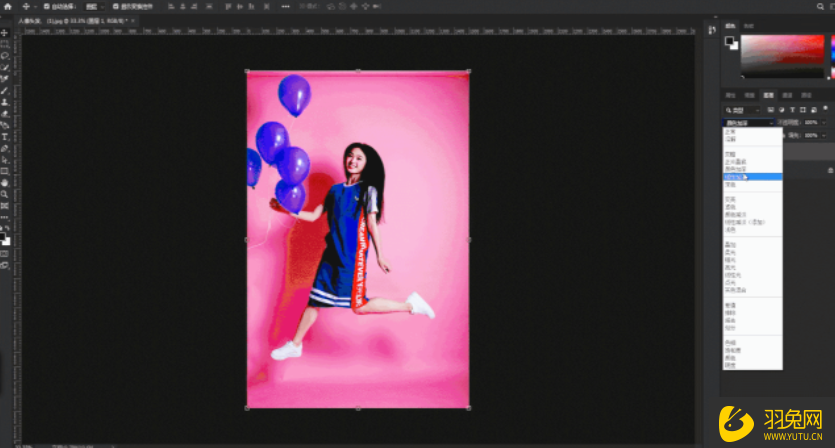The width and height of the screenshot is (835, 448).
Task: Select the Lasso tool
Action: click(5, 56)
